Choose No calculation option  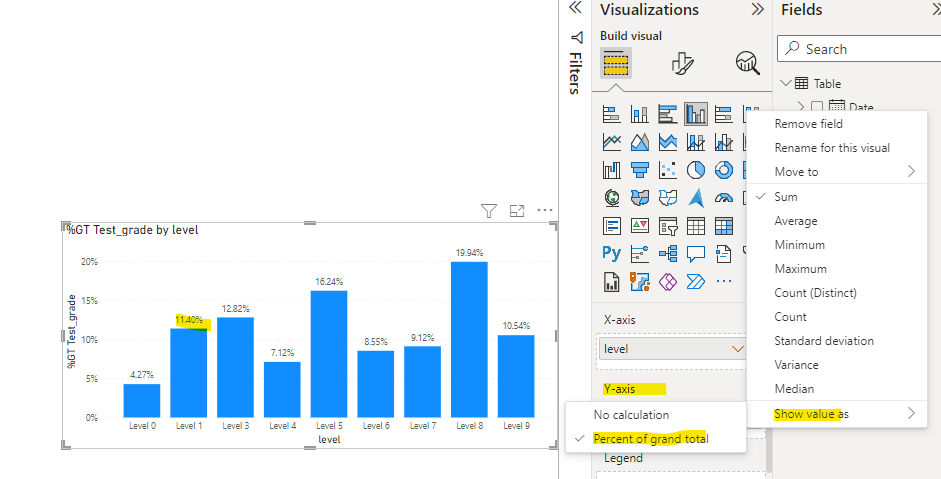point(656,415)
